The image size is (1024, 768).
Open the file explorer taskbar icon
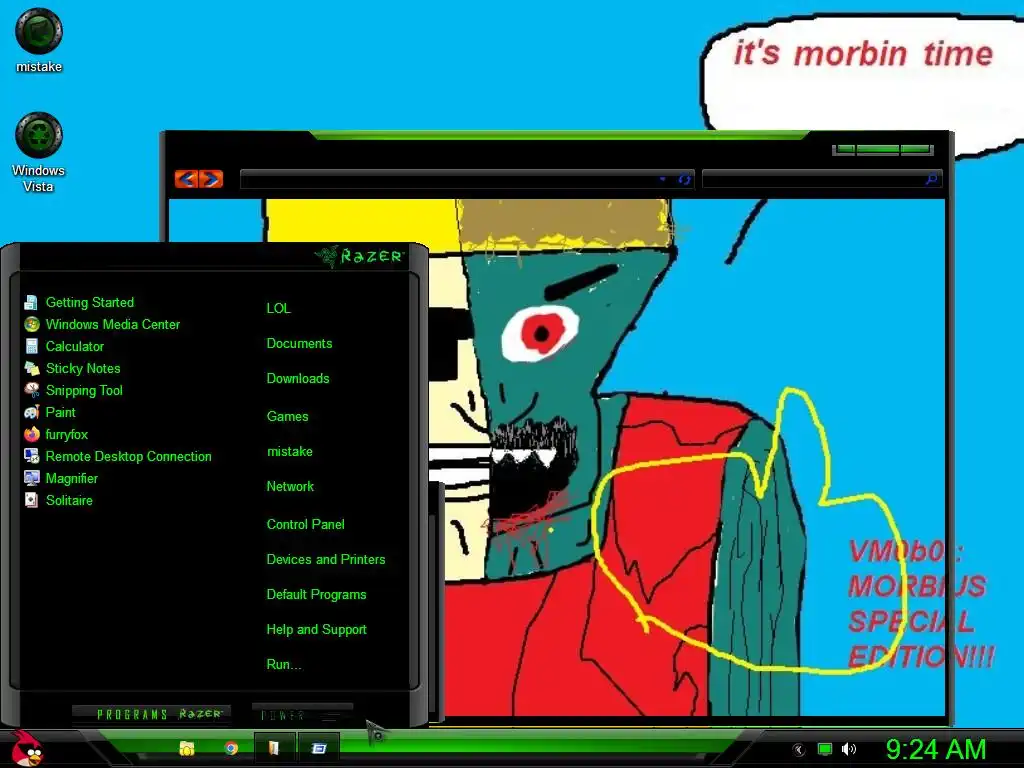coord(187,748)
